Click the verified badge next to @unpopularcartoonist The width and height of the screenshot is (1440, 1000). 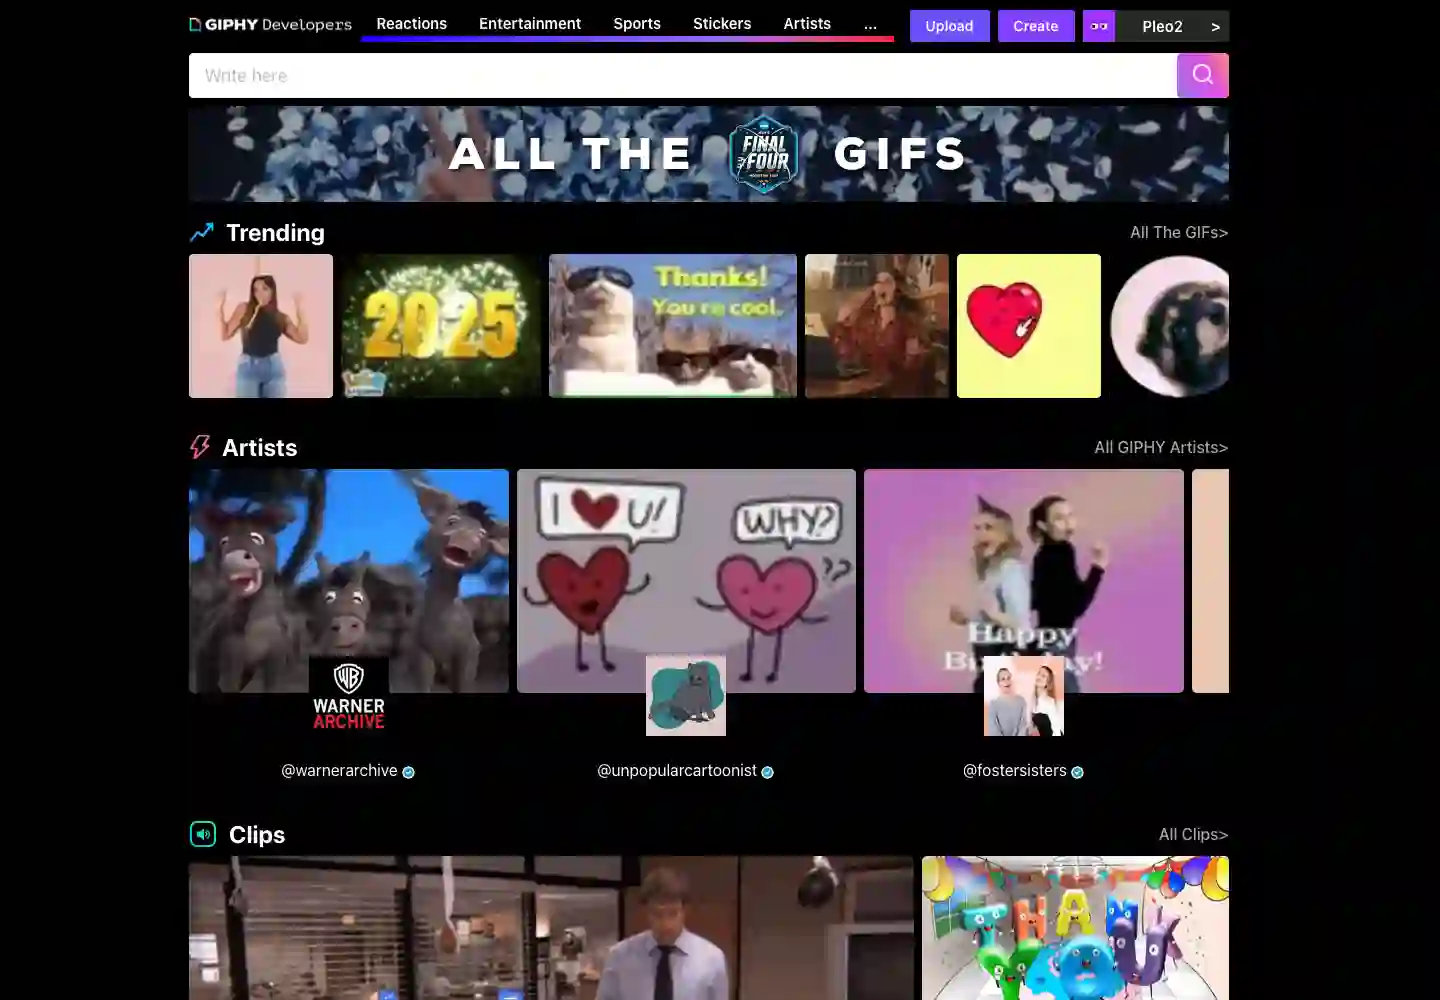pyautogui.click(x=767, y=772)
